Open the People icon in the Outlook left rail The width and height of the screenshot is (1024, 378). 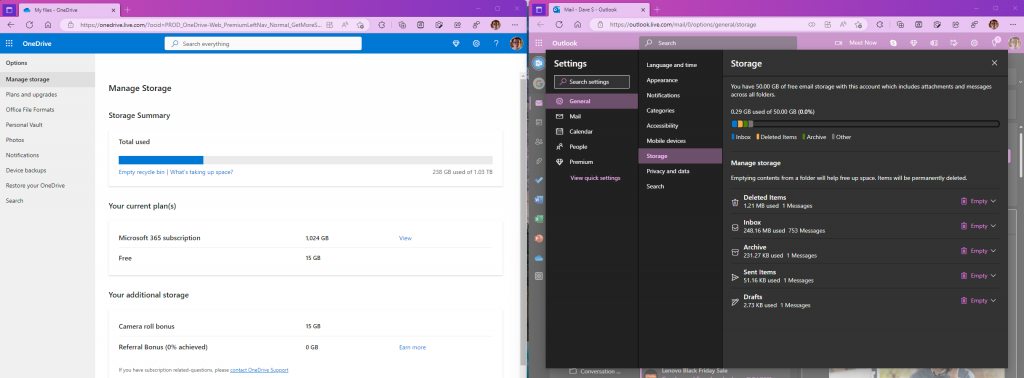click(x=539, y=142)
